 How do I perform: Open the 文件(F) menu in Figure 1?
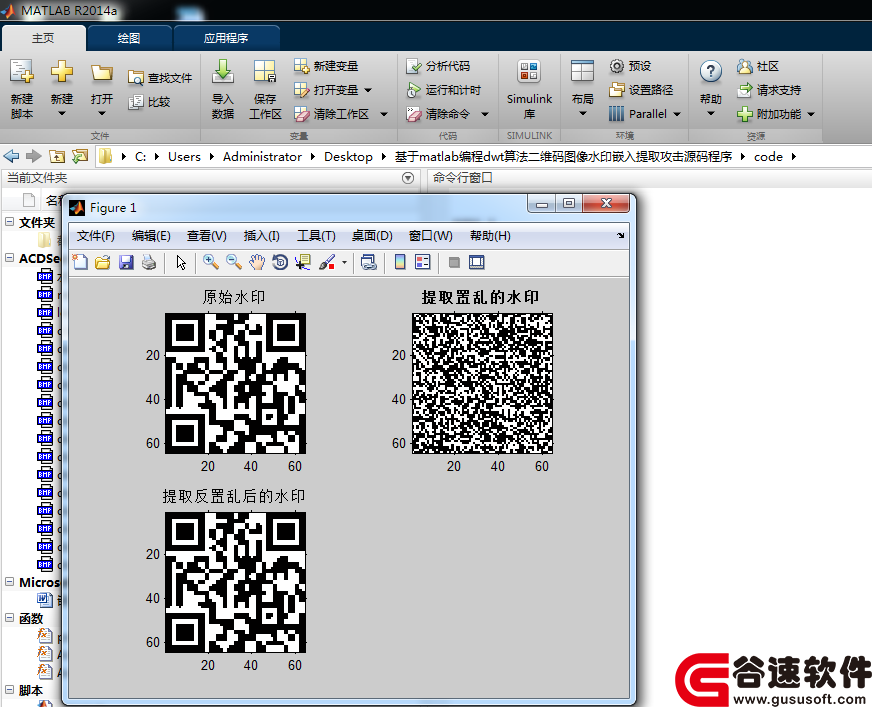click(x=96, y=236)
